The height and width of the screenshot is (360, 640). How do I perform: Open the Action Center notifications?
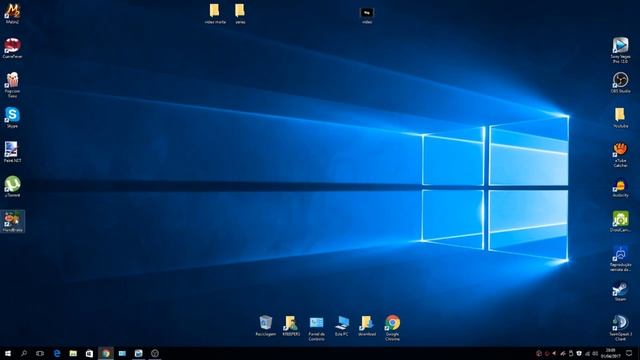pyautogui.click(x=629, y=353)
